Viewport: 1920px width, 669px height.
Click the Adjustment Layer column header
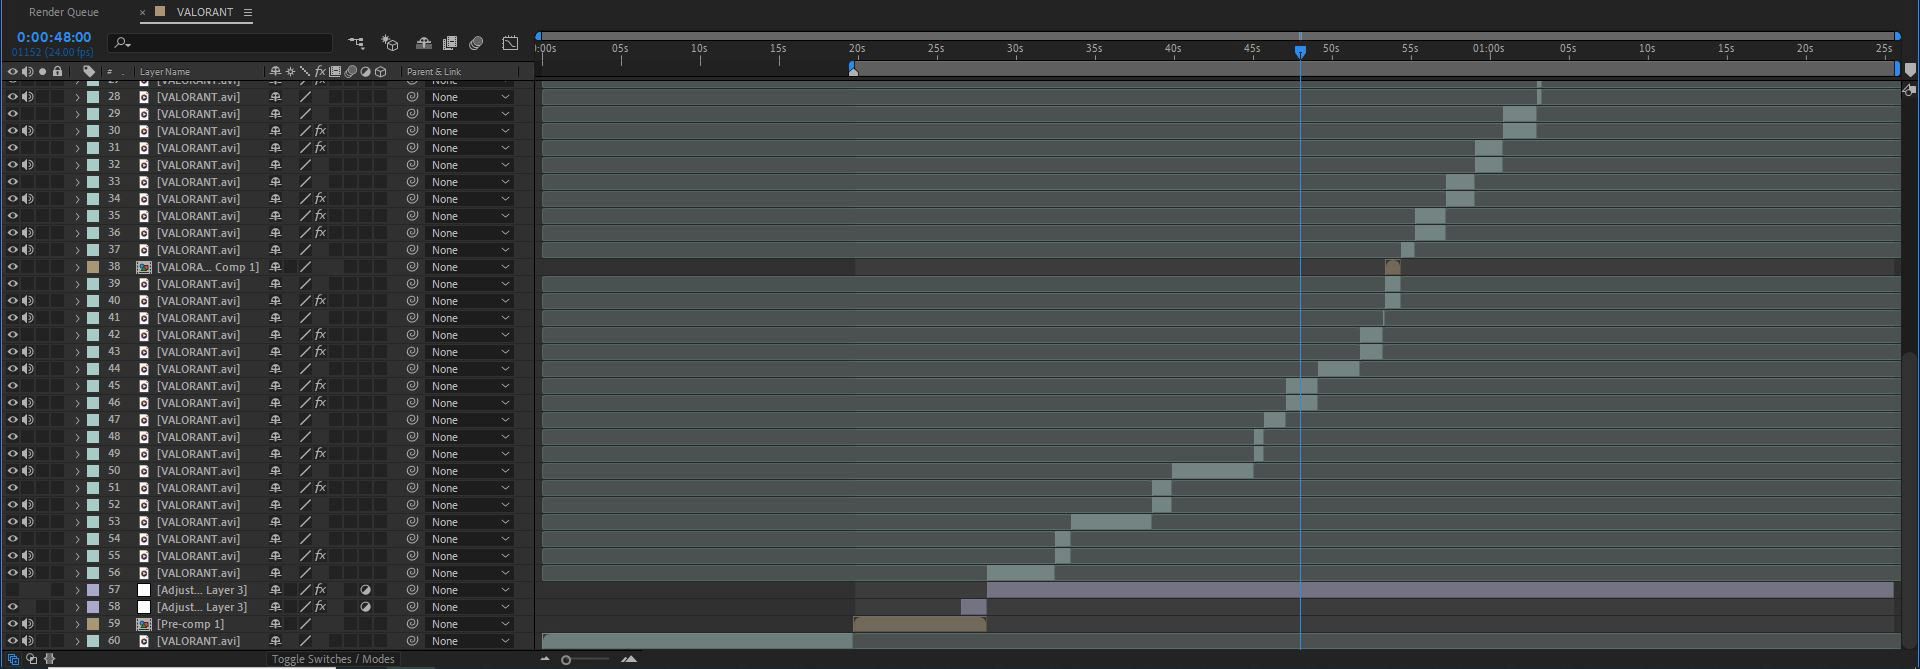366,71
